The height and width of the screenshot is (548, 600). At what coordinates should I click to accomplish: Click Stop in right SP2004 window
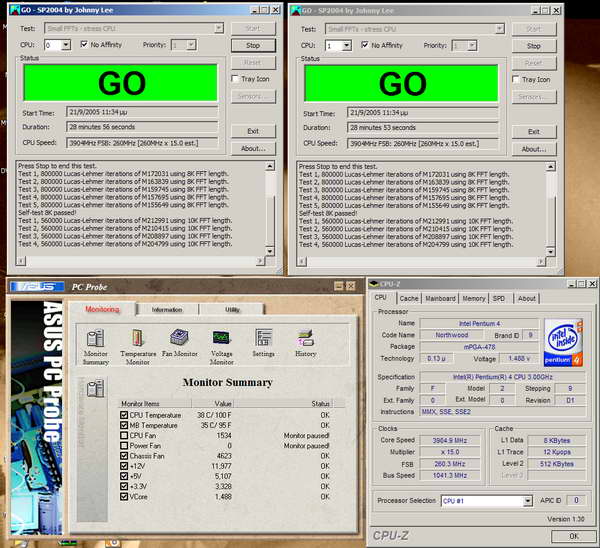click(534, 46)
